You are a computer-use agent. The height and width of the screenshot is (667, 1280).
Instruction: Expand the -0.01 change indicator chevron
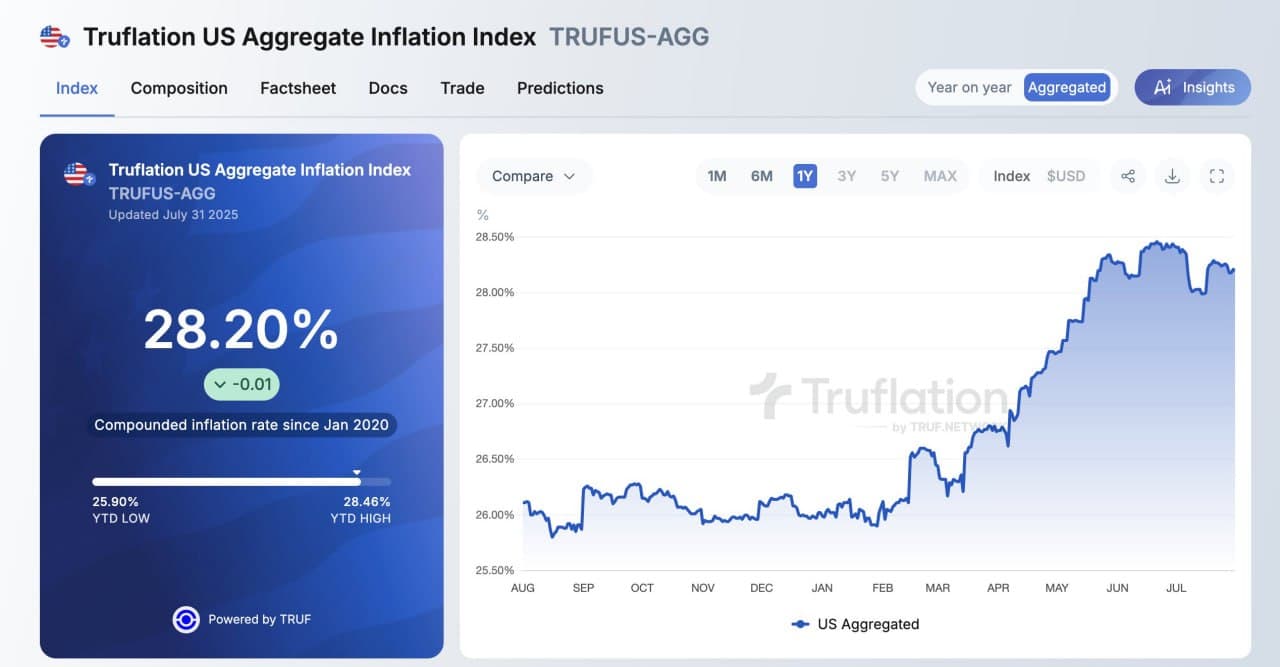(x=219, y=384)
